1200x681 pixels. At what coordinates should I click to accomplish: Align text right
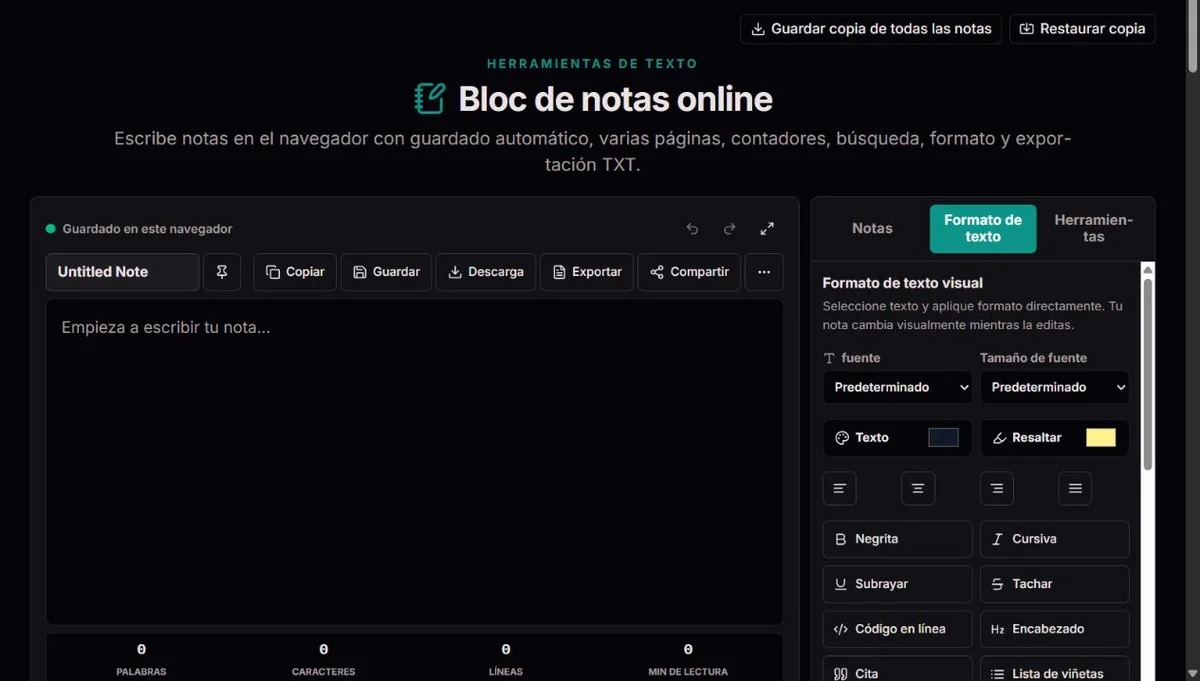997,488
